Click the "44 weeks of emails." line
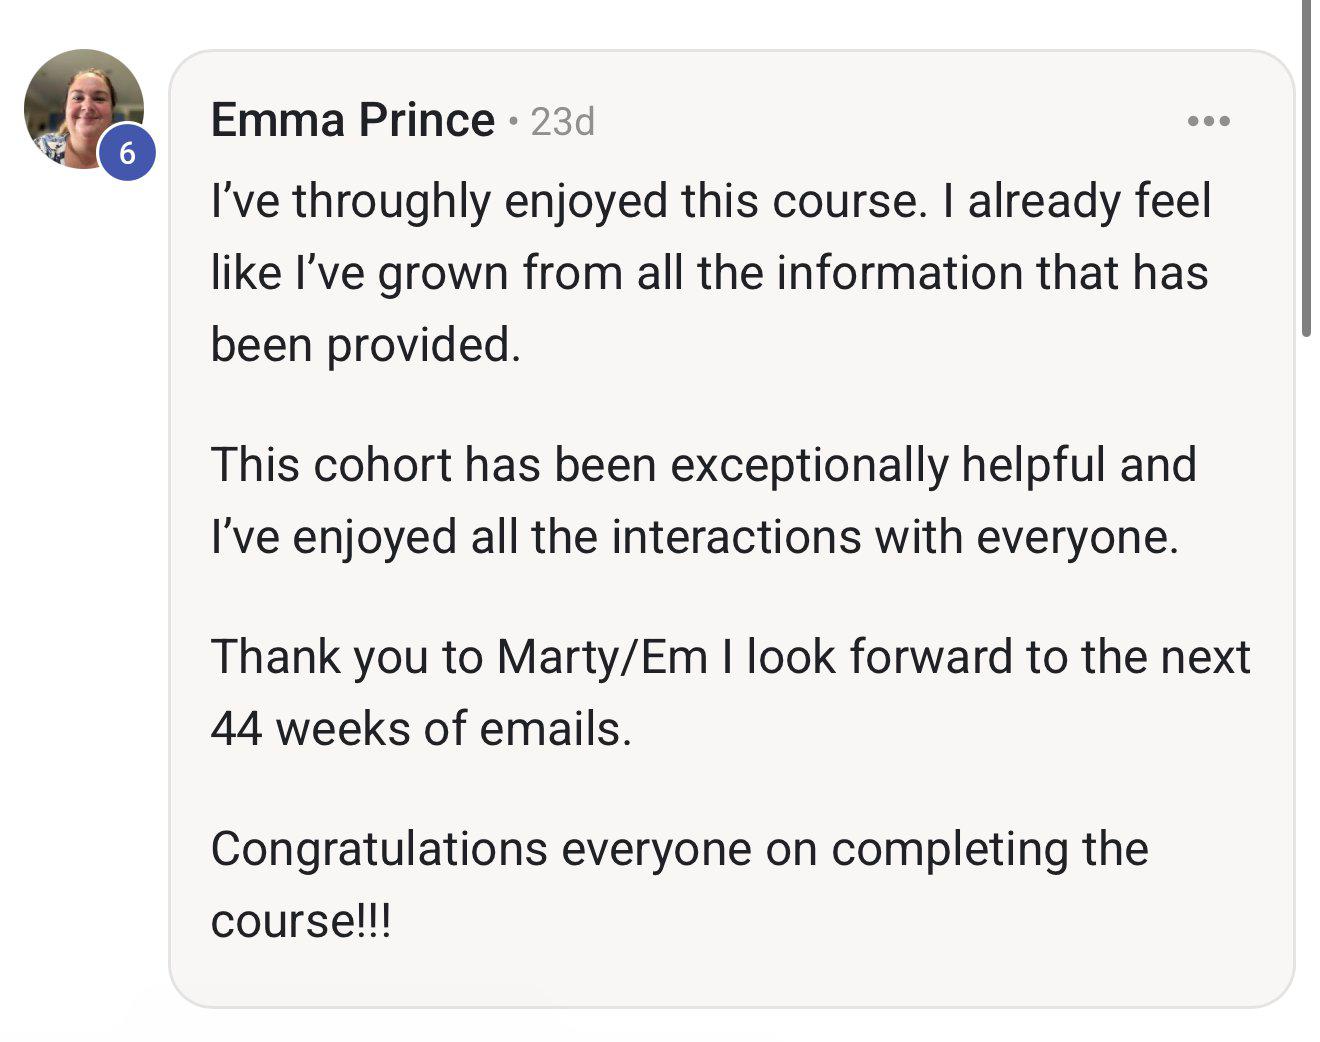 [421, 729]
